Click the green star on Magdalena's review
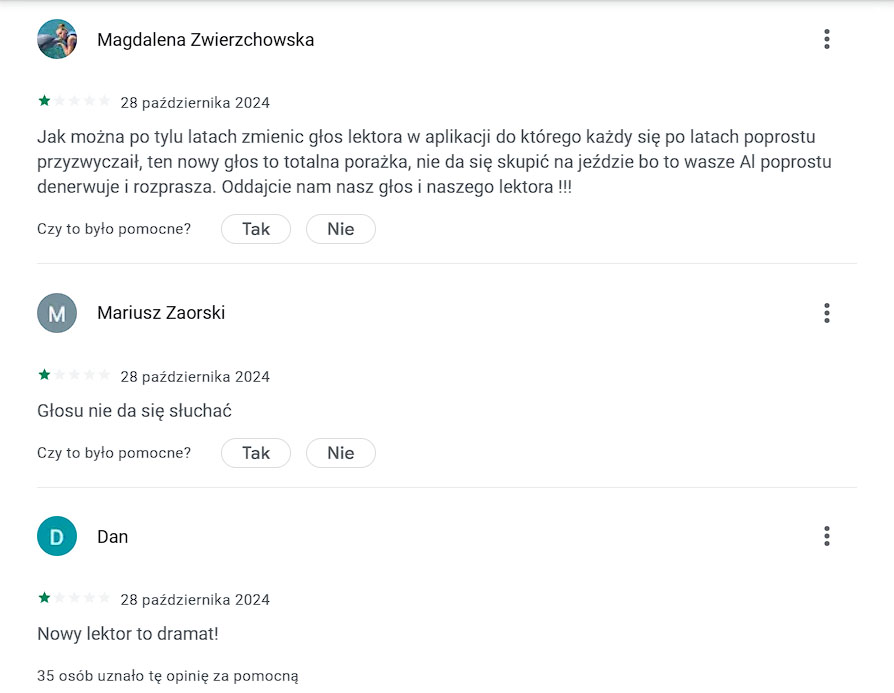Viewport: 894px width, 693px height. (x=44, y=101)
